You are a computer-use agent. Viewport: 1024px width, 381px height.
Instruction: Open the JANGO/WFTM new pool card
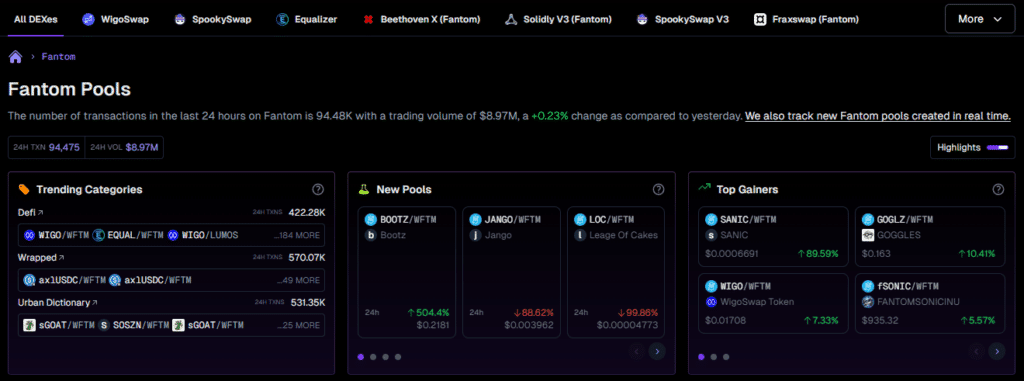(x=511, y=272)
